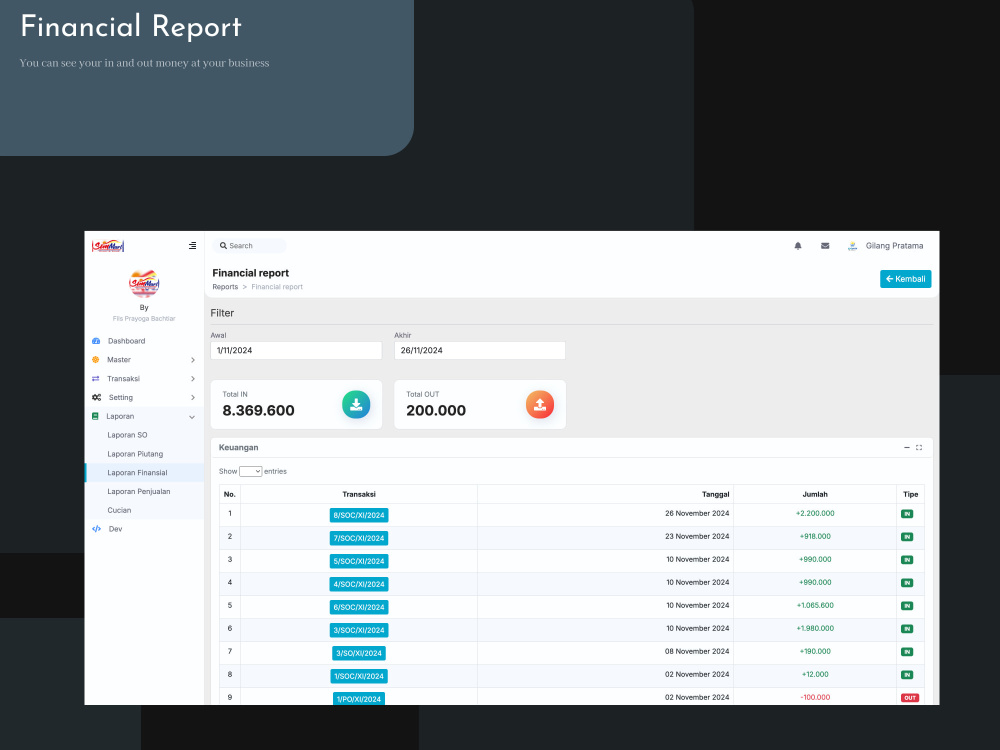Select Laporan Finansial menu item
Viewport: 1000px width, 750px height.
pyautogui.click(x=144, y=473)
